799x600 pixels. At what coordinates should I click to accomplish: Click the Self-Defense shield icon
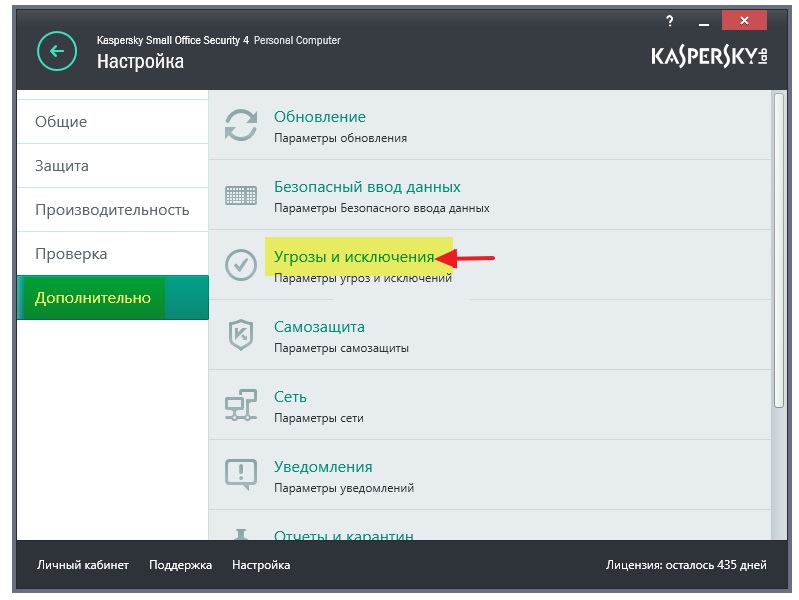tap(241, 335)
